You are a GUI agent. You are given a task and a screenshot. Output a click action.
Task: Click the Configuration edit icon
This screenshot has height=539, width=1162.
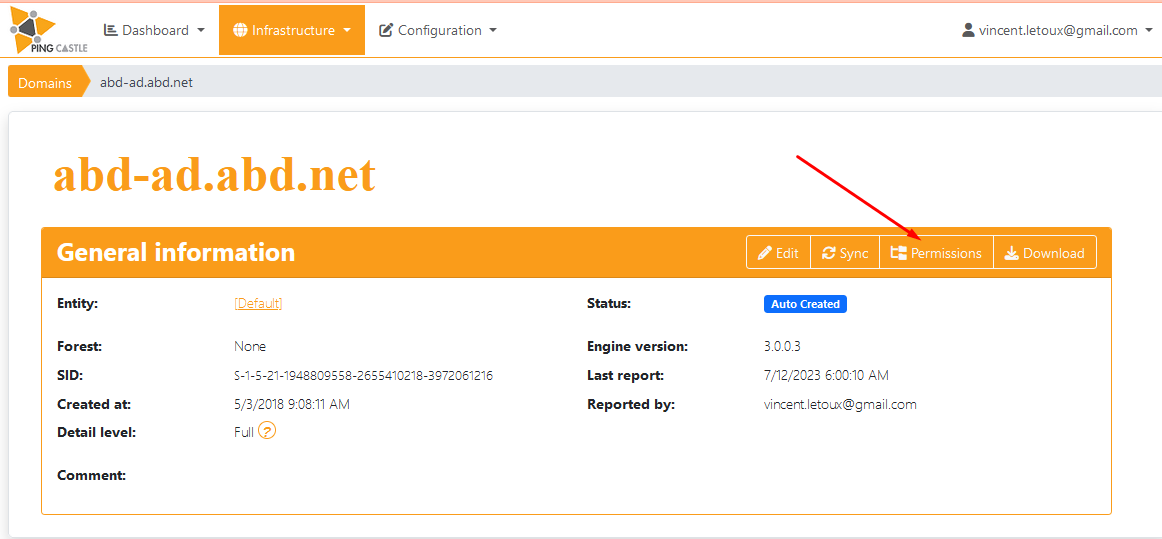point(386,30)
